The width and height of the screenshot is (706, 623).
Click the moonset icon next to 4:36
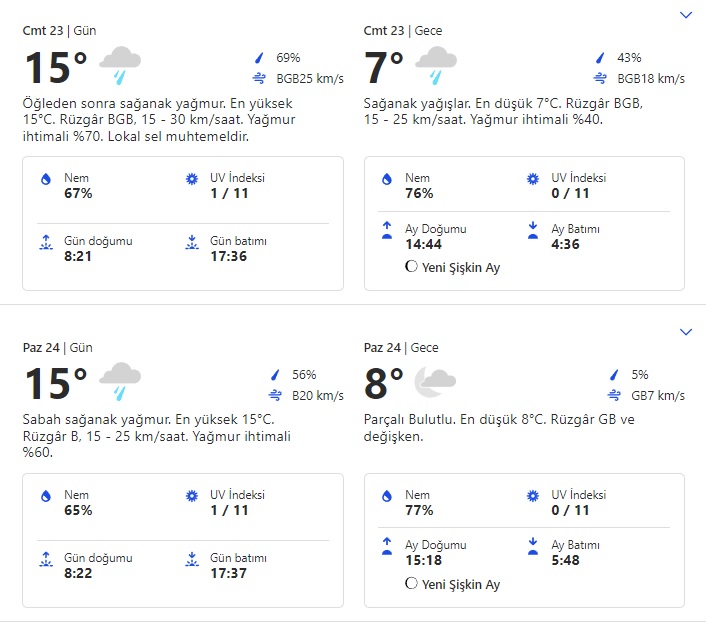tap(533, 230)
